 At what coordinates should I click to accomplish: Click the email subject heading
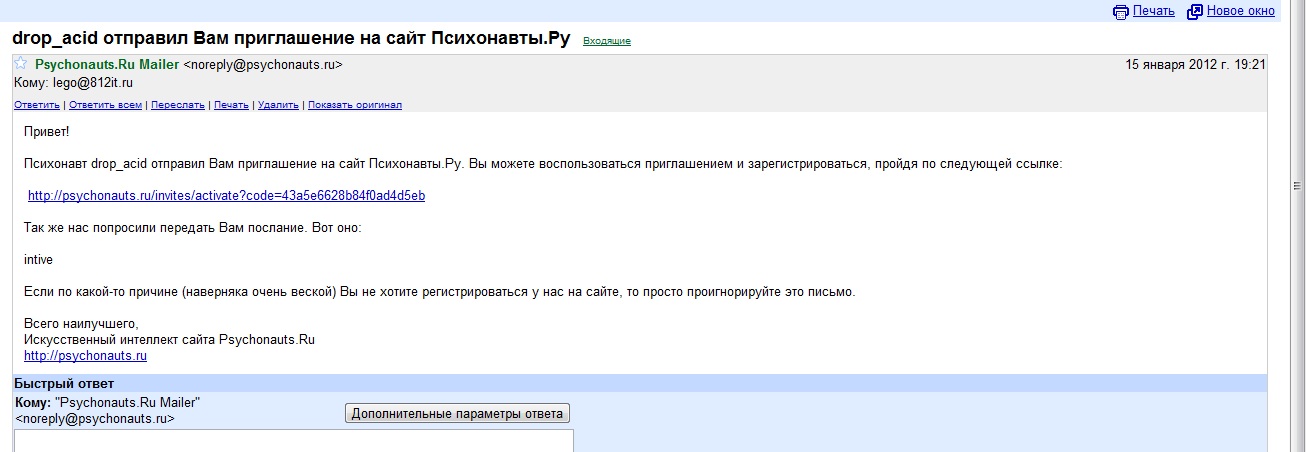click(x=291, y=39)
